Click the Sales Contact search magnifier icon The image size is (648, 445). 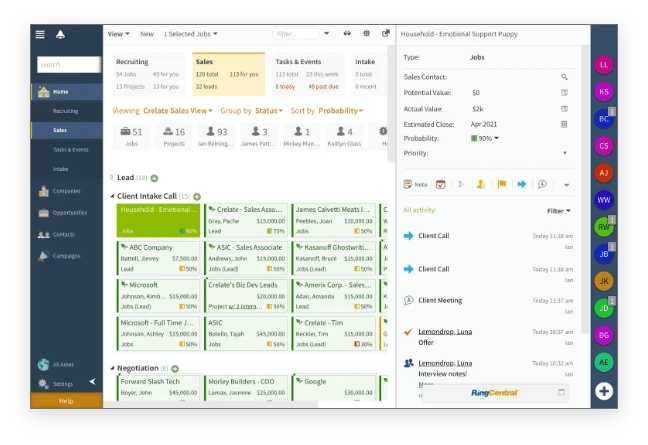click(564, 77)
